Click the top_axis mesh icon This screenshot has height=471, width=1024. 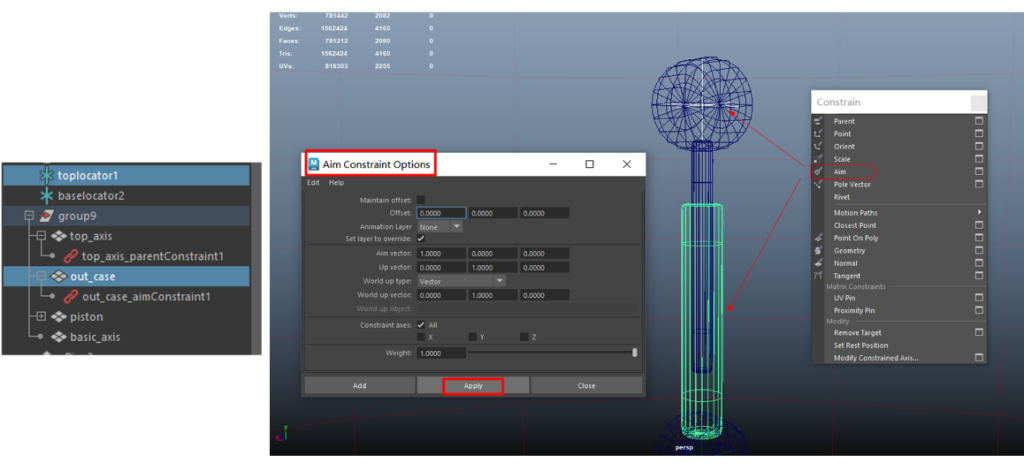tap(59, 236)
